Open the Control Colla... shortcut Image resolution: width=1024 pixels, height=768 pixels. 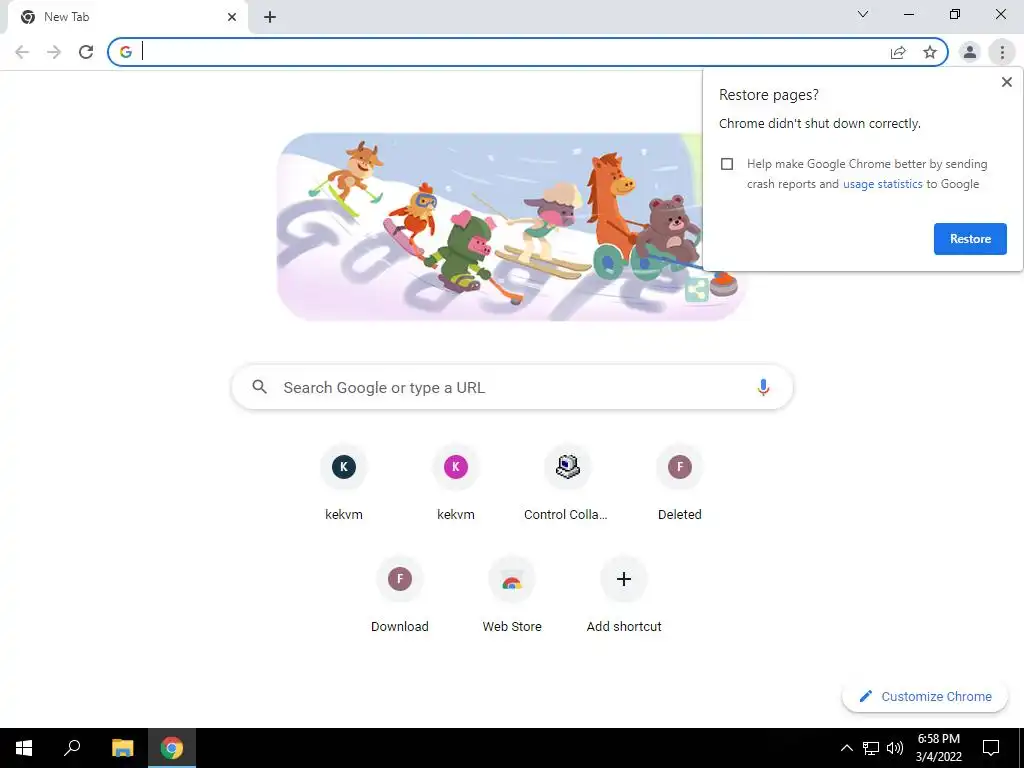(566, 483)
